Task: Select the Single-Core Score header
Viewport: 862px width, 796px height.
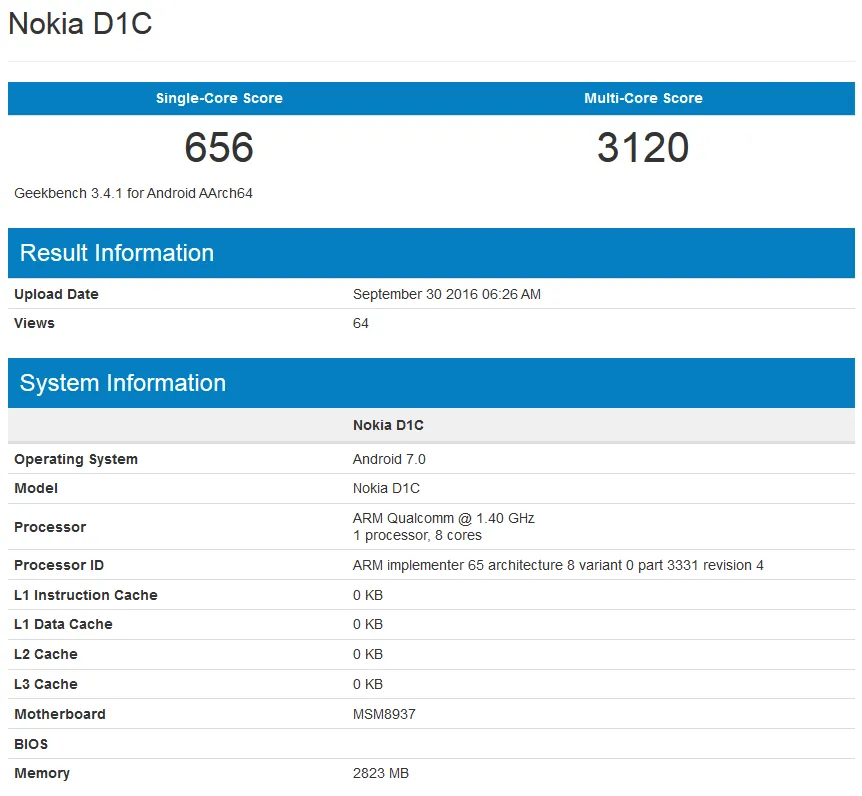Action: [x=218, y=98]
